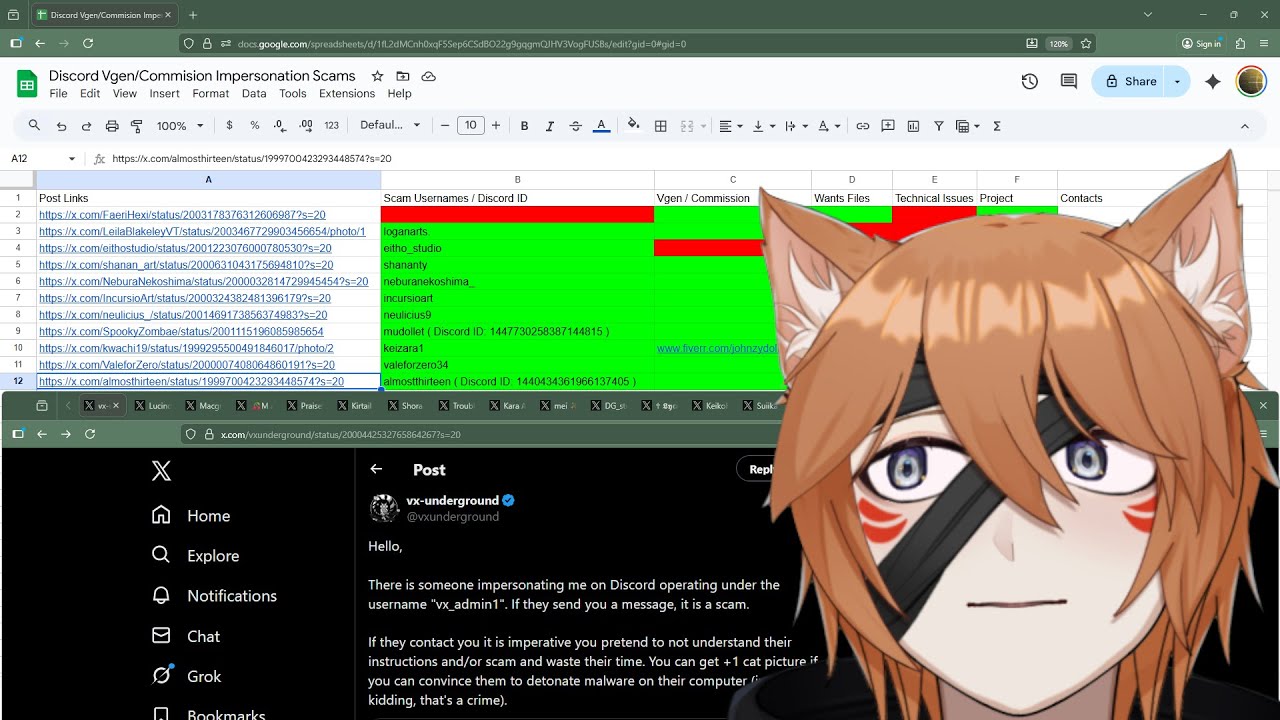Insert a comment from the toolbar
This screenshot has height=720, width=1280.
point(888,126)
